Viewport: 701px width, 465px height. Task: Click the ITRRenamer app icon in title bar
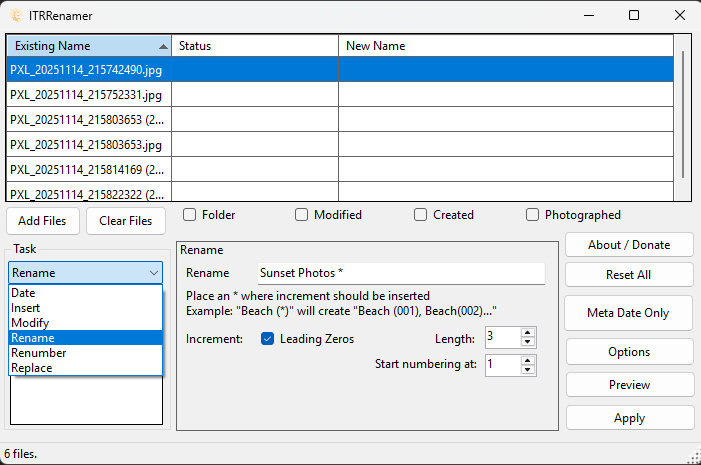point(15,15)
